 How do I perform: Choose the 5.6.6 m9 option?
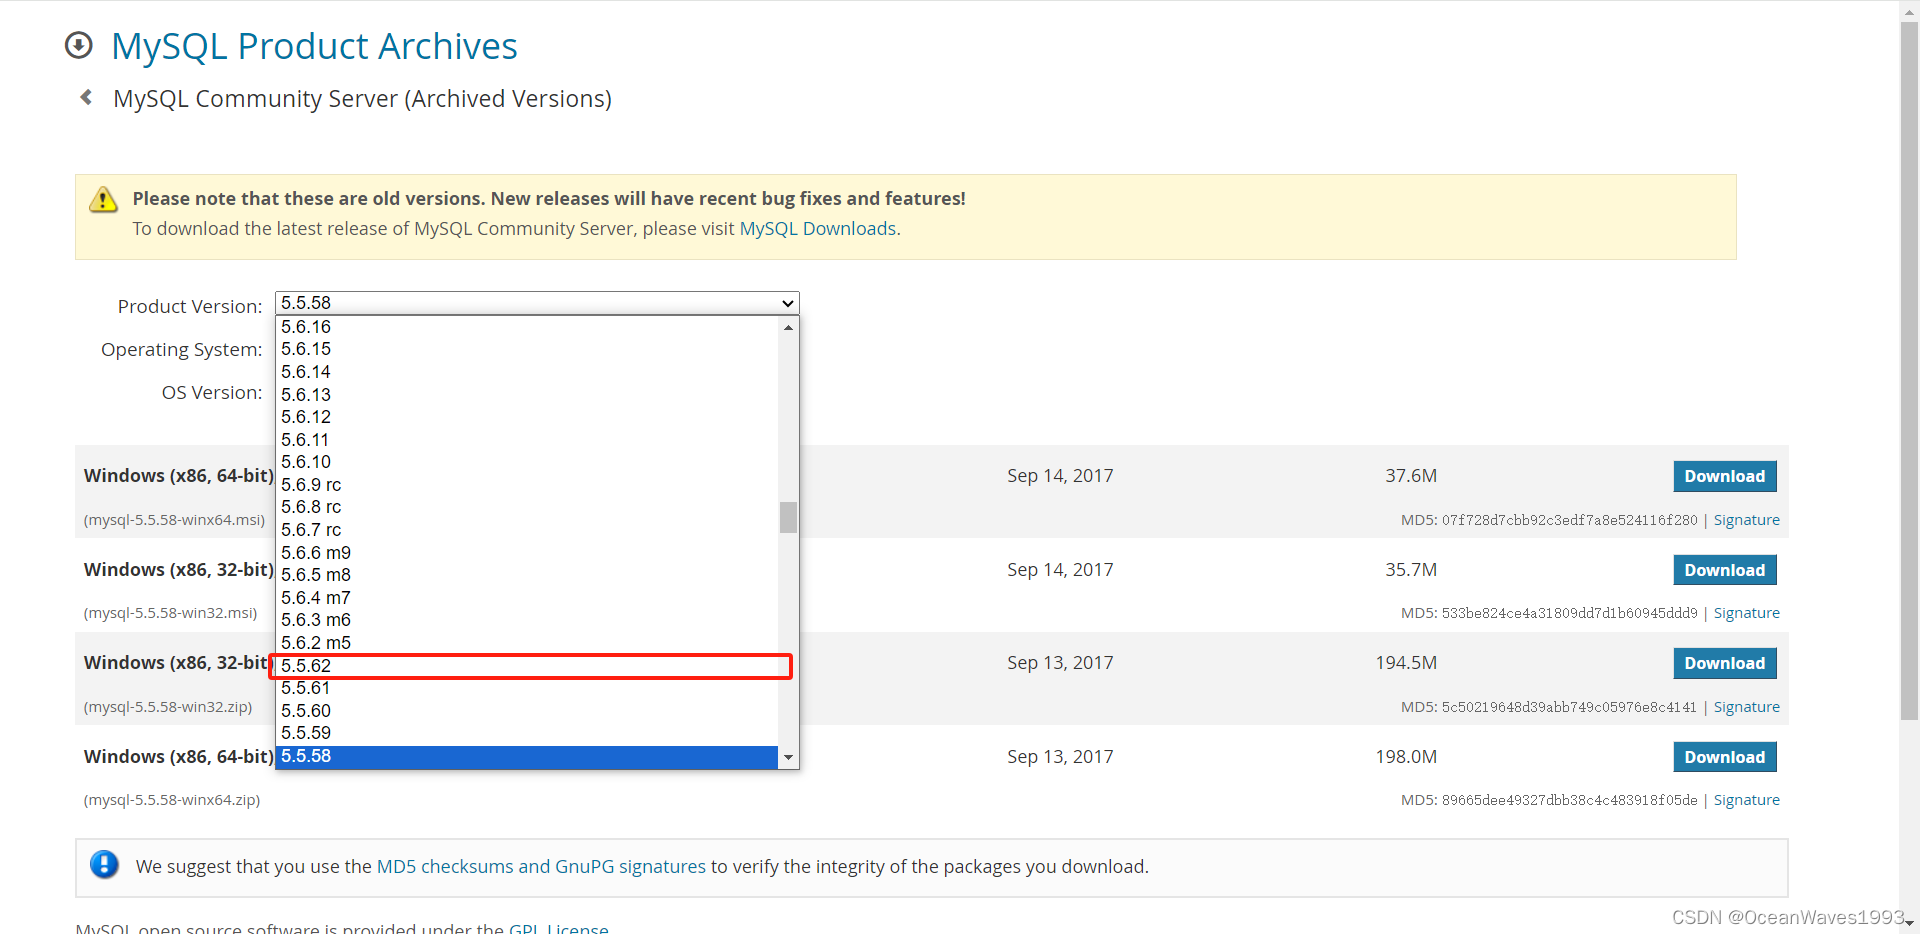[x=527, y=553]
